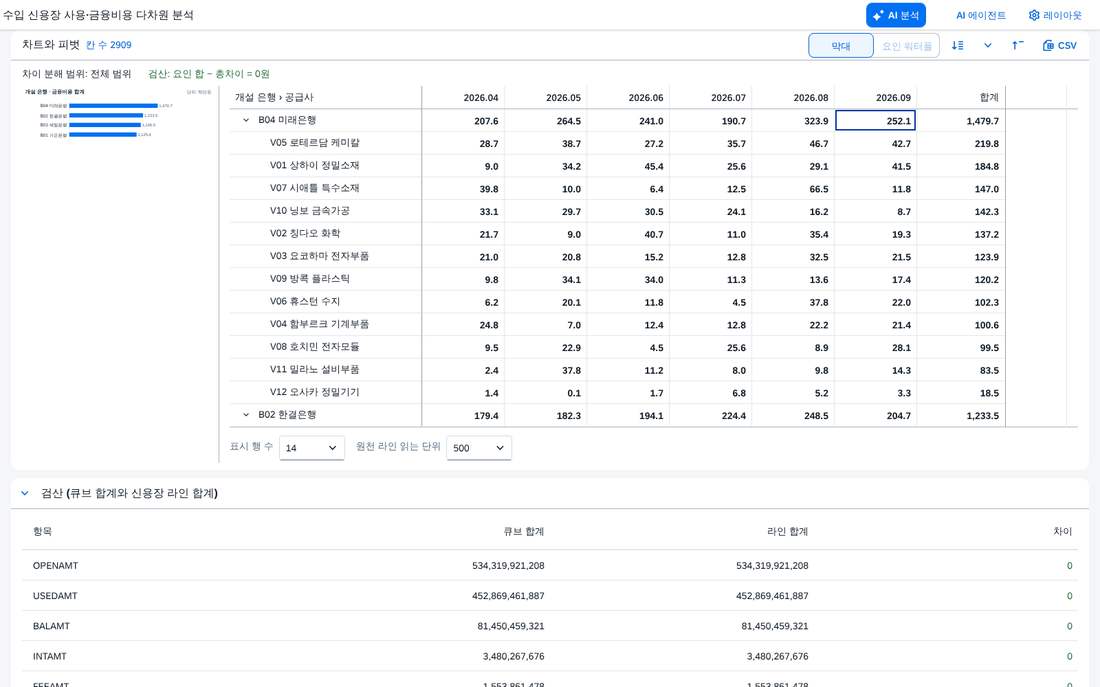Click the 개설 은행 › 공급사 header
The height and width of the screenshot is (687, 1100).
pos(274,98)
